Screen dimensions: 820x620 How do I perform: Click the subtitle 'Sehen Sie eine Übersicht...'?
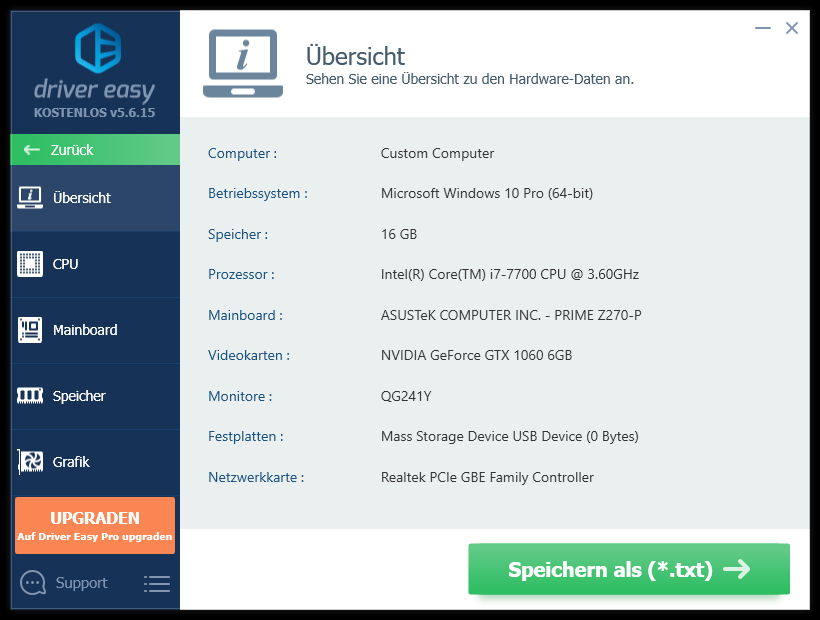470,79
